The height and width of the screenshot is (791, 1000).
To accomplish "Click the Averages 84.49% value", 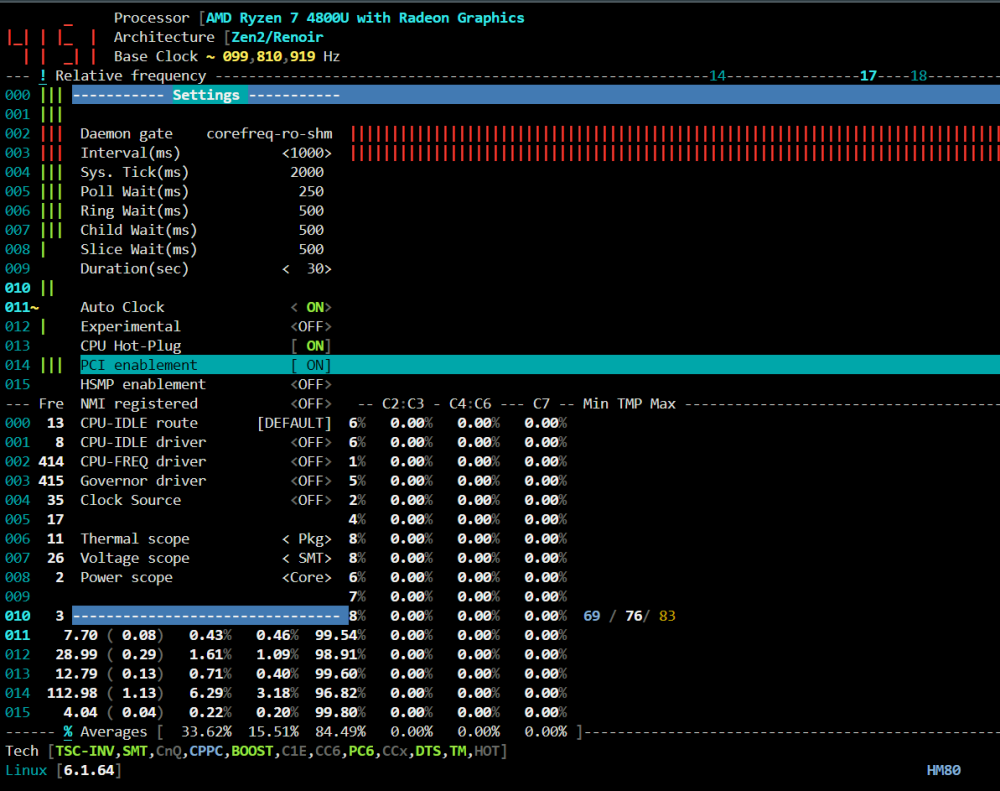I will click(341, 732).
